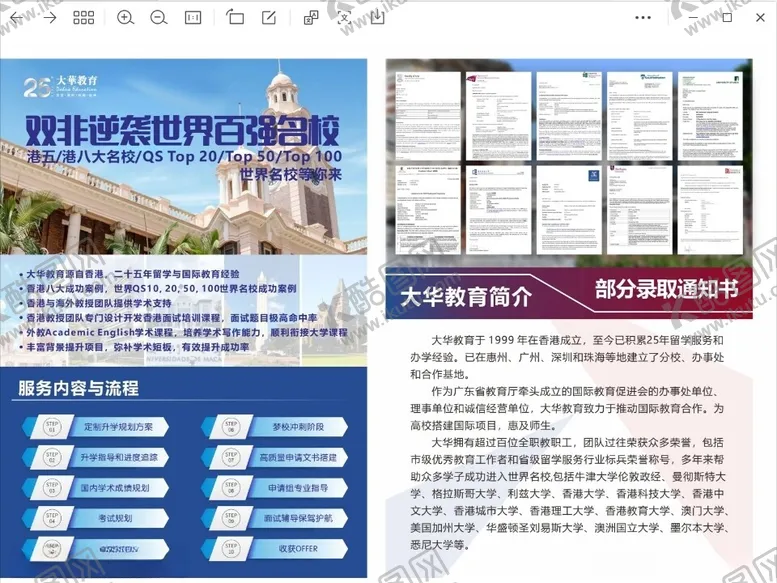Image resolution: width=777 pixels, height=583 pixels.
Task: Rotate the image
Action: click(235, 17)
